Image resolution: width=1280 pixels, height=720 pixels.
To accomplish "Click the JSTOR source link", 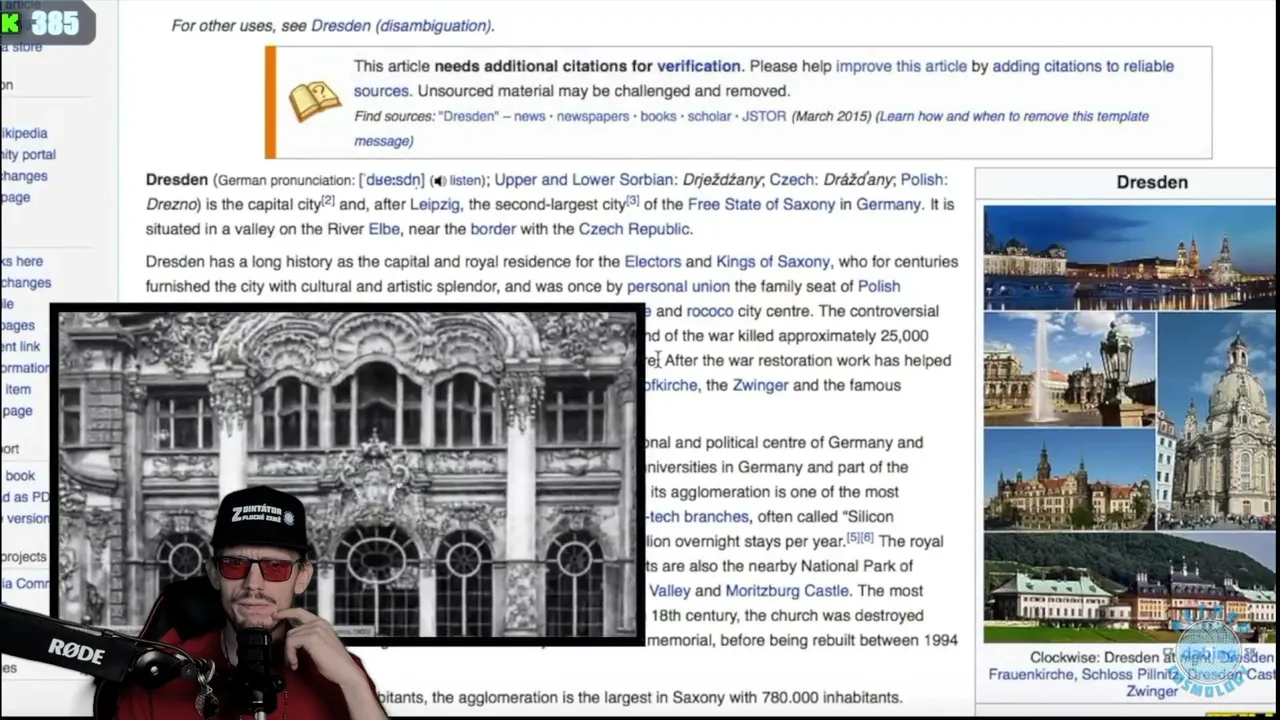I will pos(764,116).
